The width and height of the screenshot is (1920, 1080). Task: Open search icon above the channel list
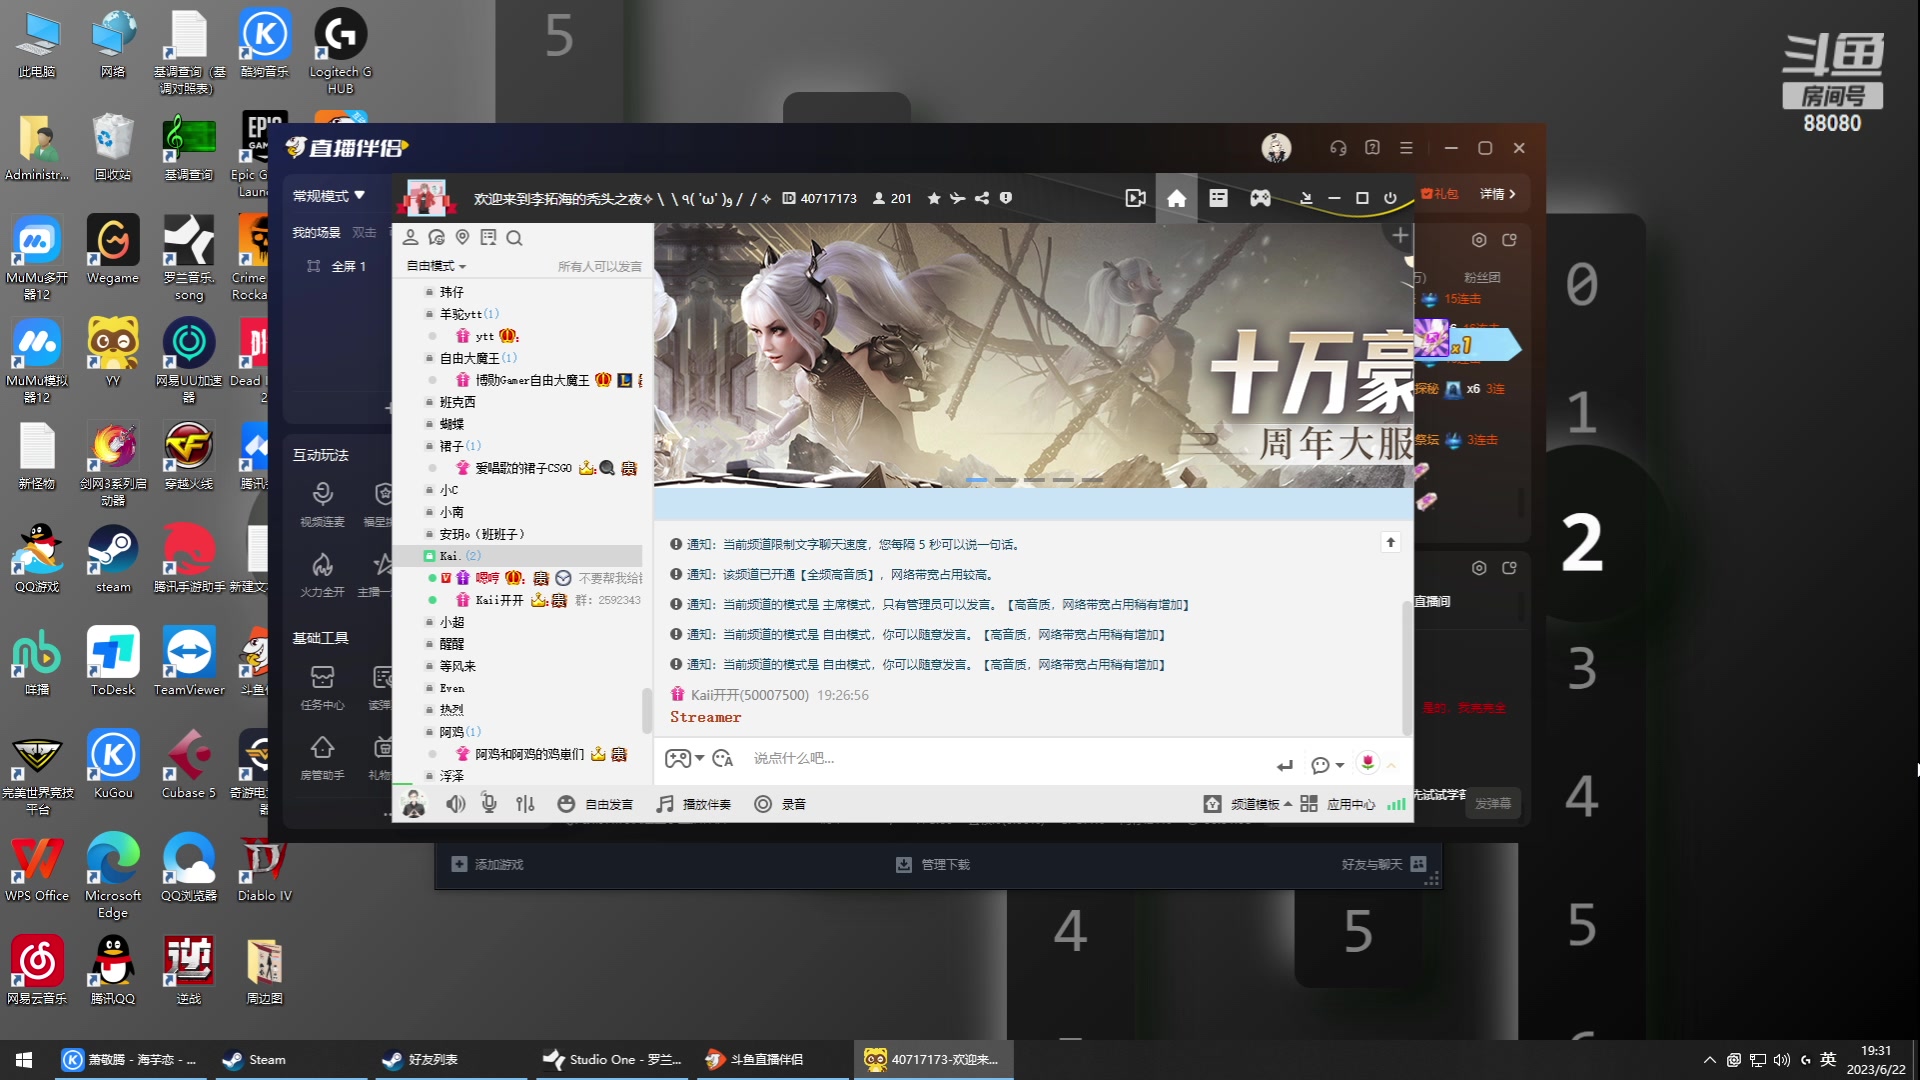click(514, 238)
